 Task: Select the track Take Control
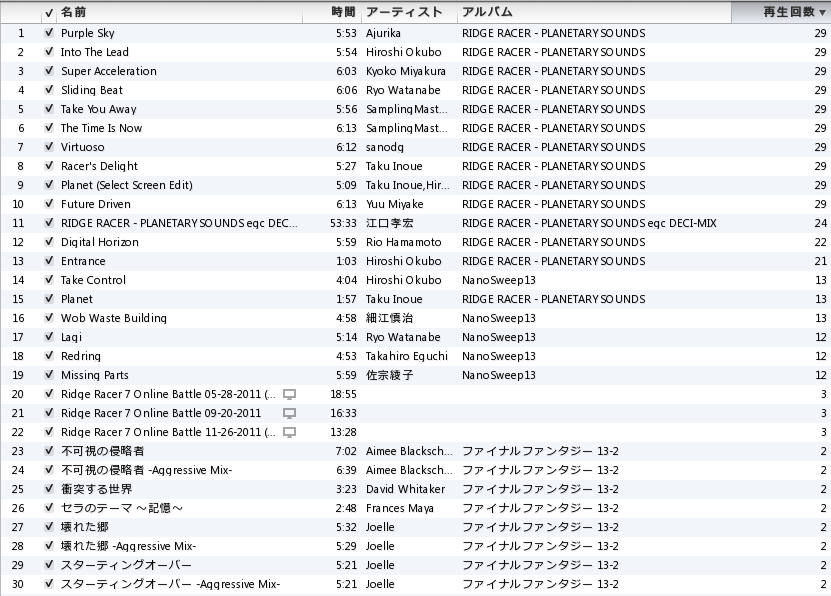93,280
